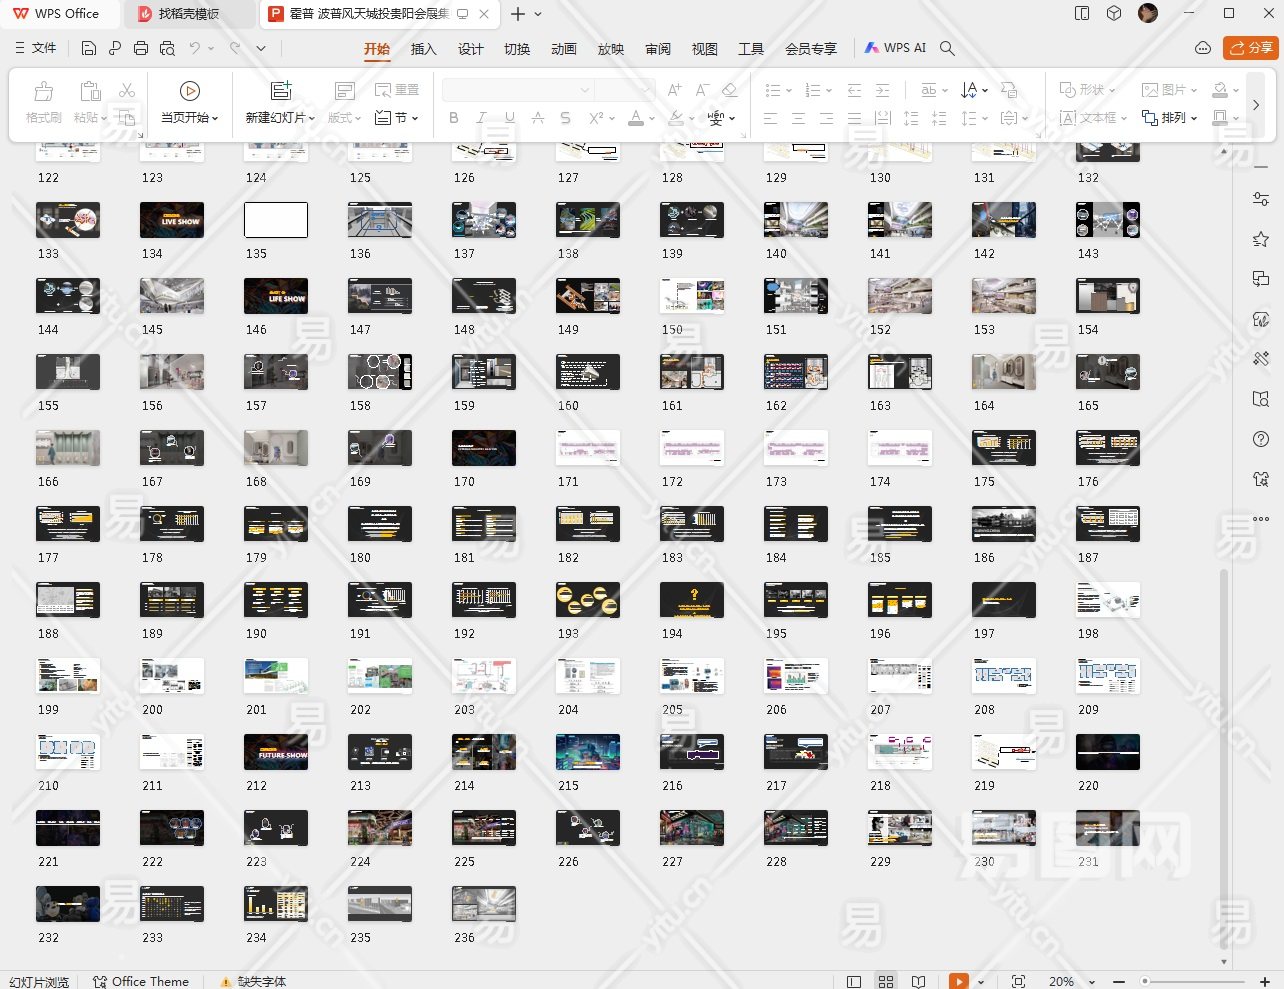1284x989 pixels.
Task: Click the 分享 share button
Action: coord(1251,48)
